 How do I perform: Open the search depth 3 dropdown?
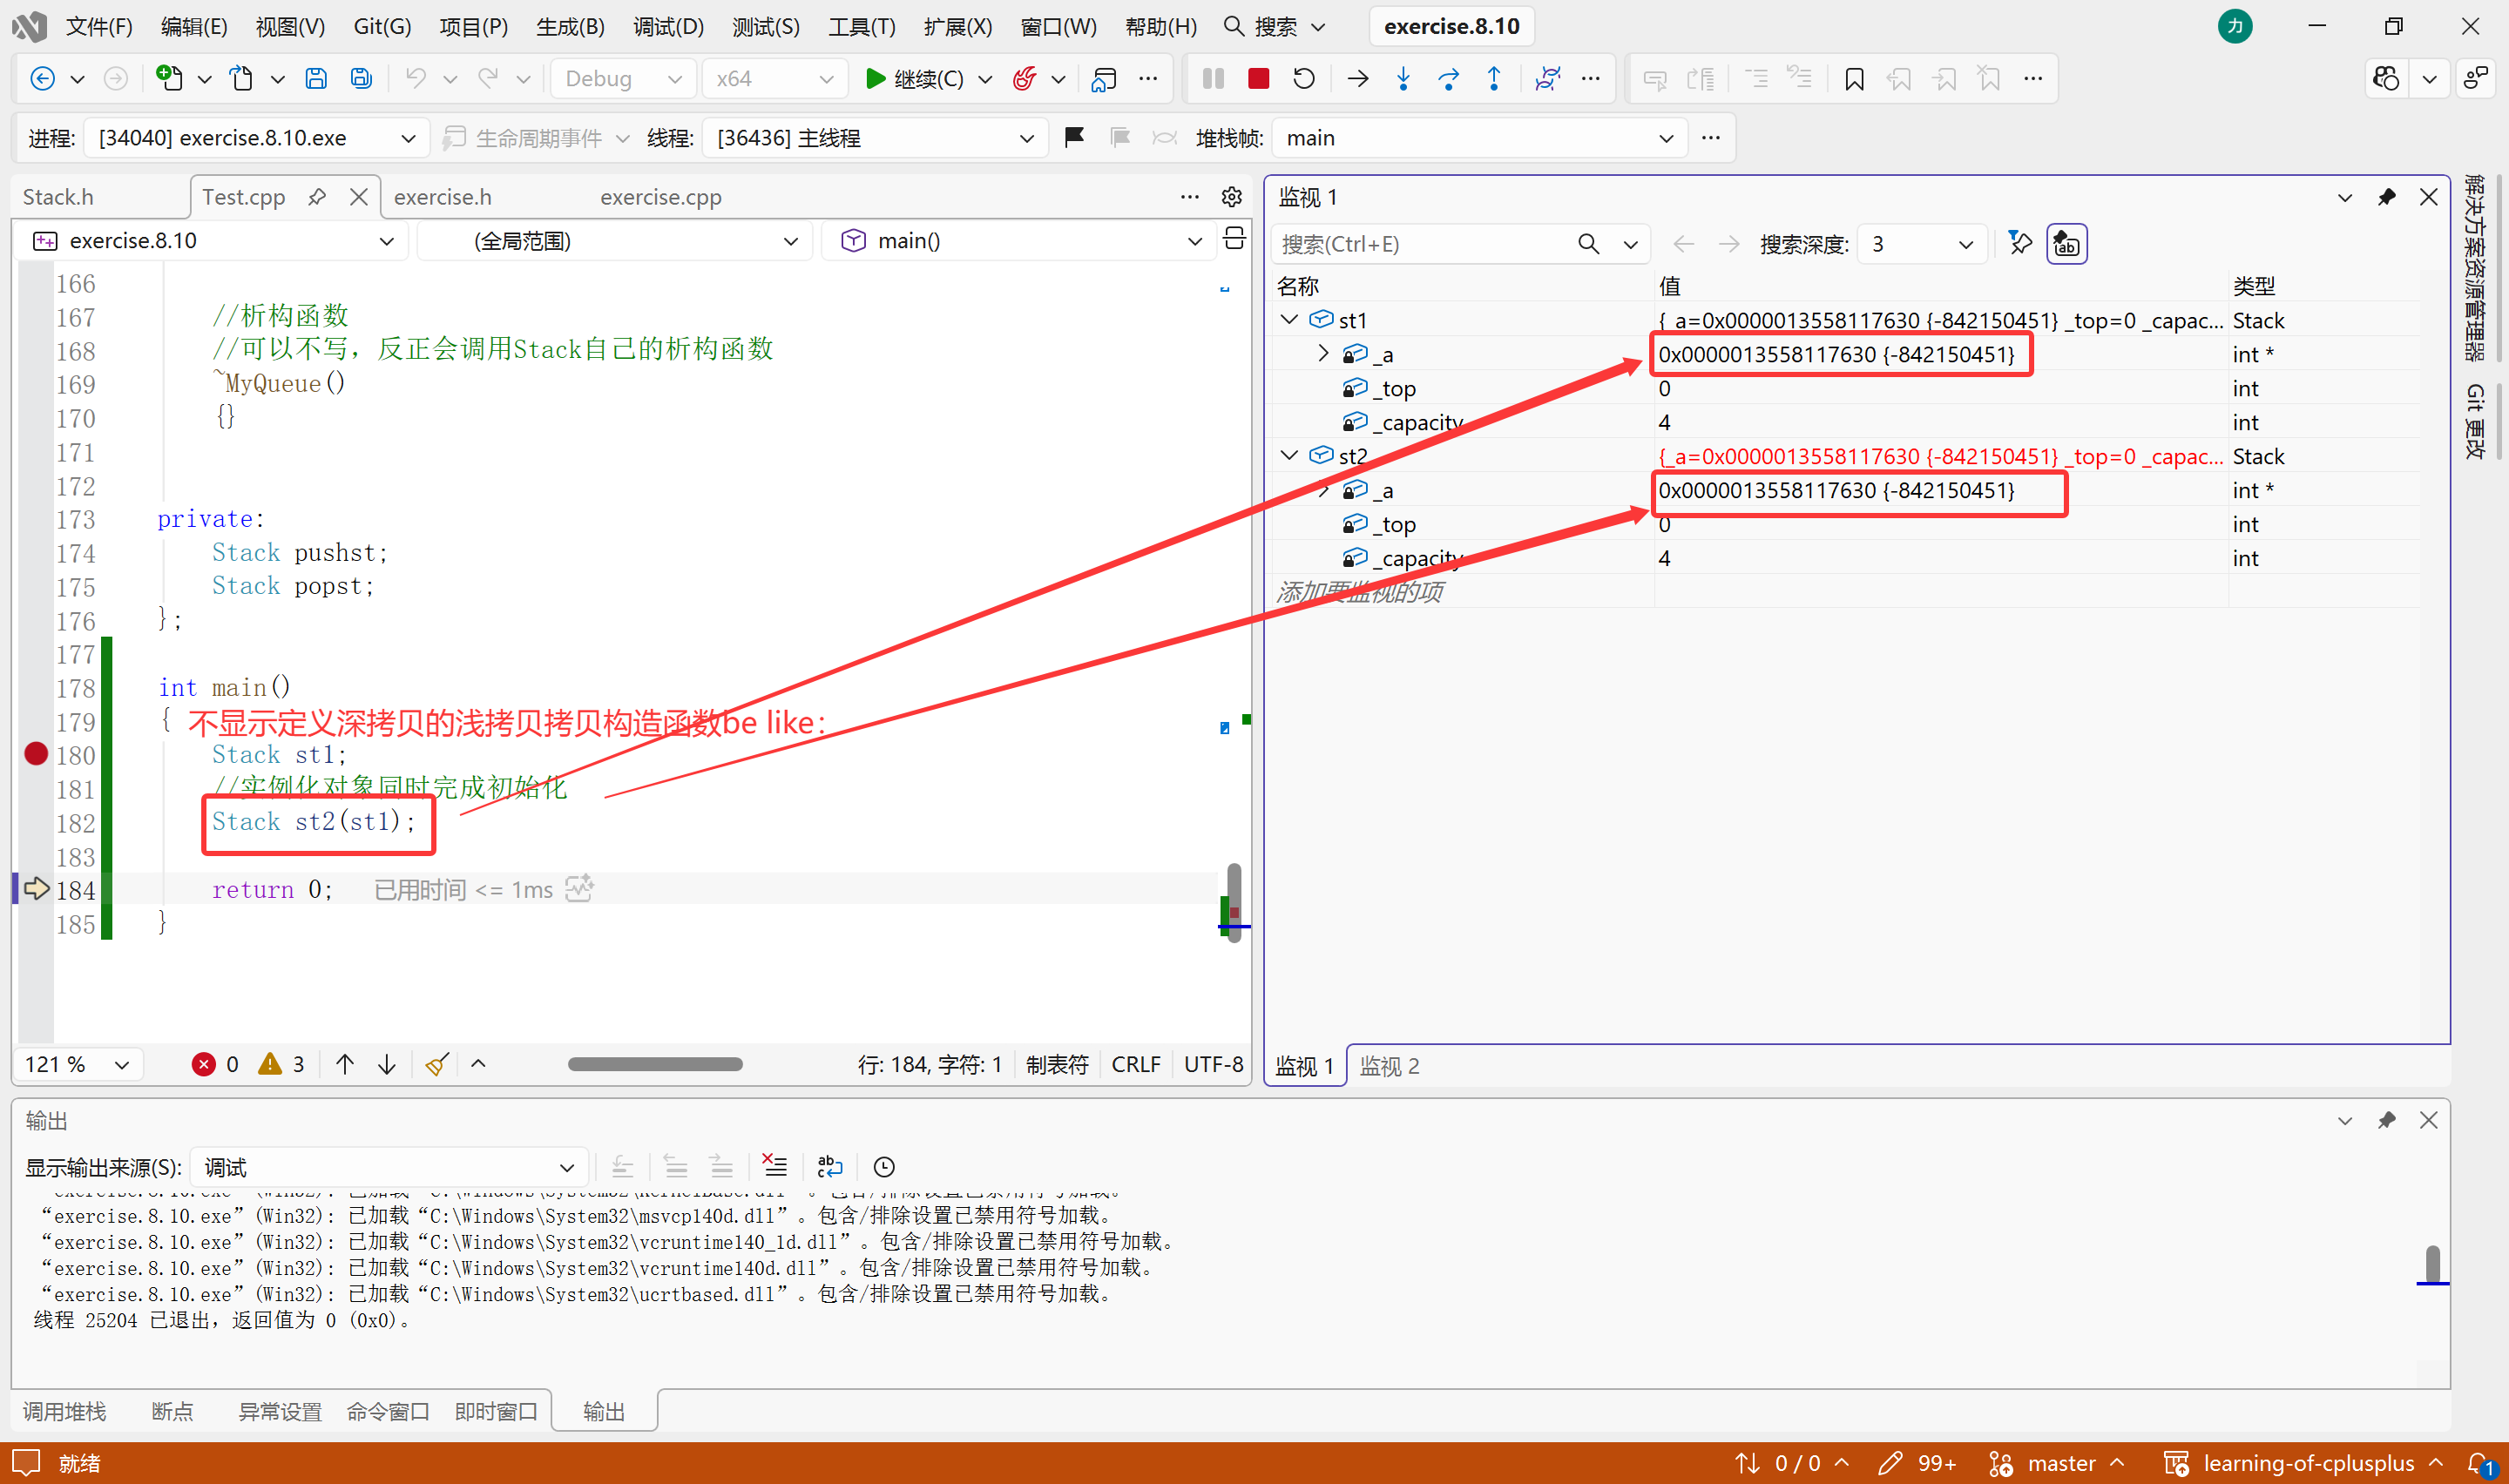(1922, 244)
